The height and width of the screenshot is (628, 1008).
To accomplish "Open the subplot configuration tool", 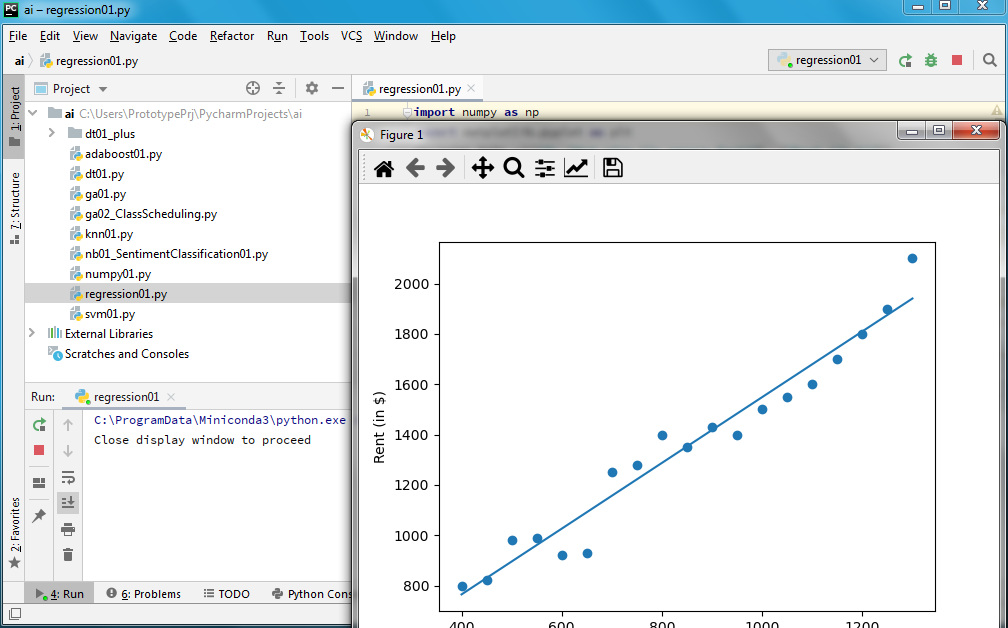I will [544, 168].
